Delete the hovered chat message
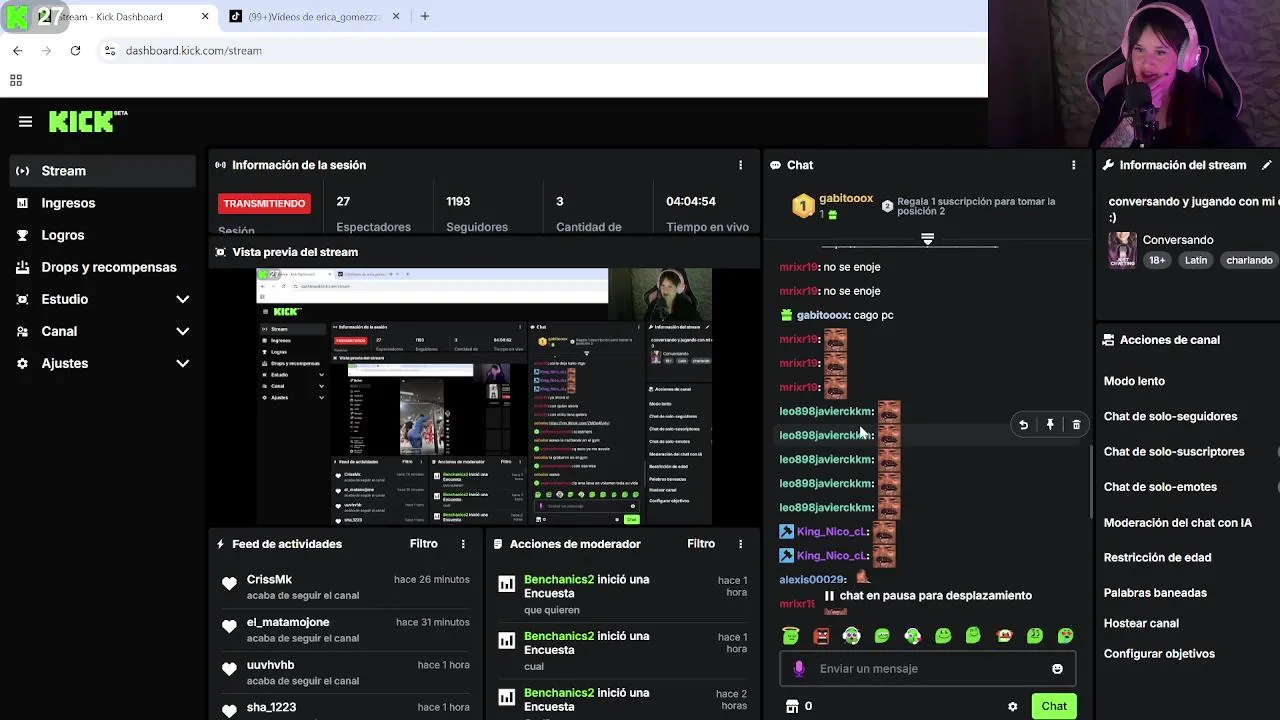Screen dimensions: 1280x720 coord(1076,425)
